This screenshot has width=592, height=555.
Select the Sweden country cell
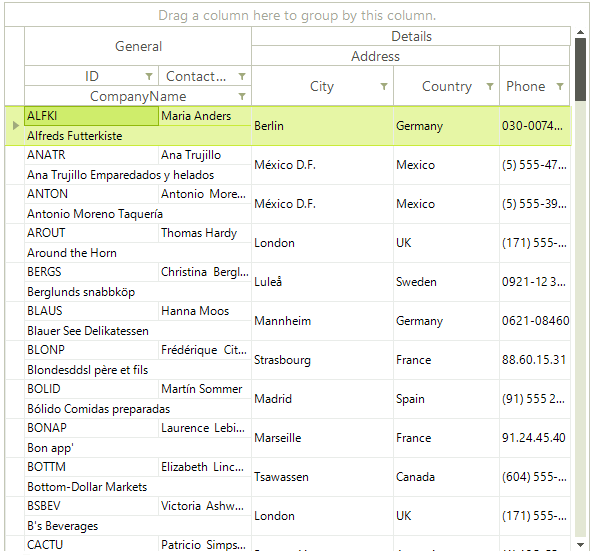coord(446,282)
